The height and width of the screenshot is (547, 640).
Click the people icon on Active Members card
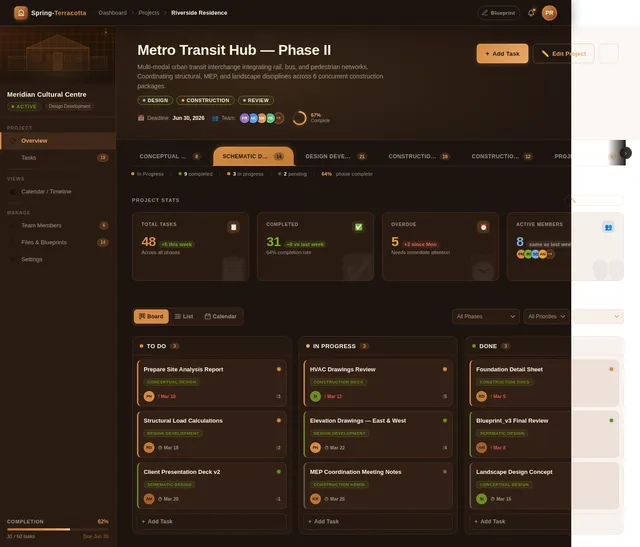pos(607,227)
